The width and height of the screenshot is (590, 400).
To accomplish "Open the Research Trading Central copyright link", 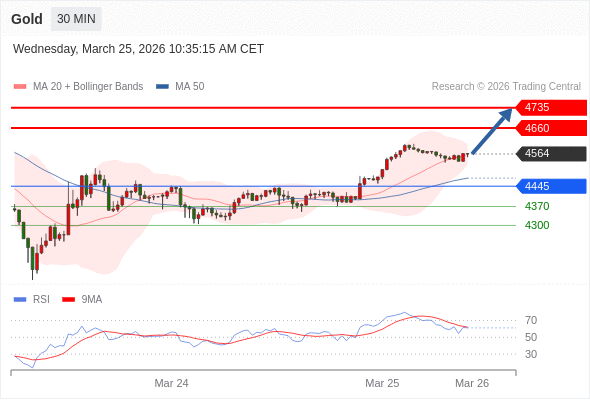I will 506,87.
